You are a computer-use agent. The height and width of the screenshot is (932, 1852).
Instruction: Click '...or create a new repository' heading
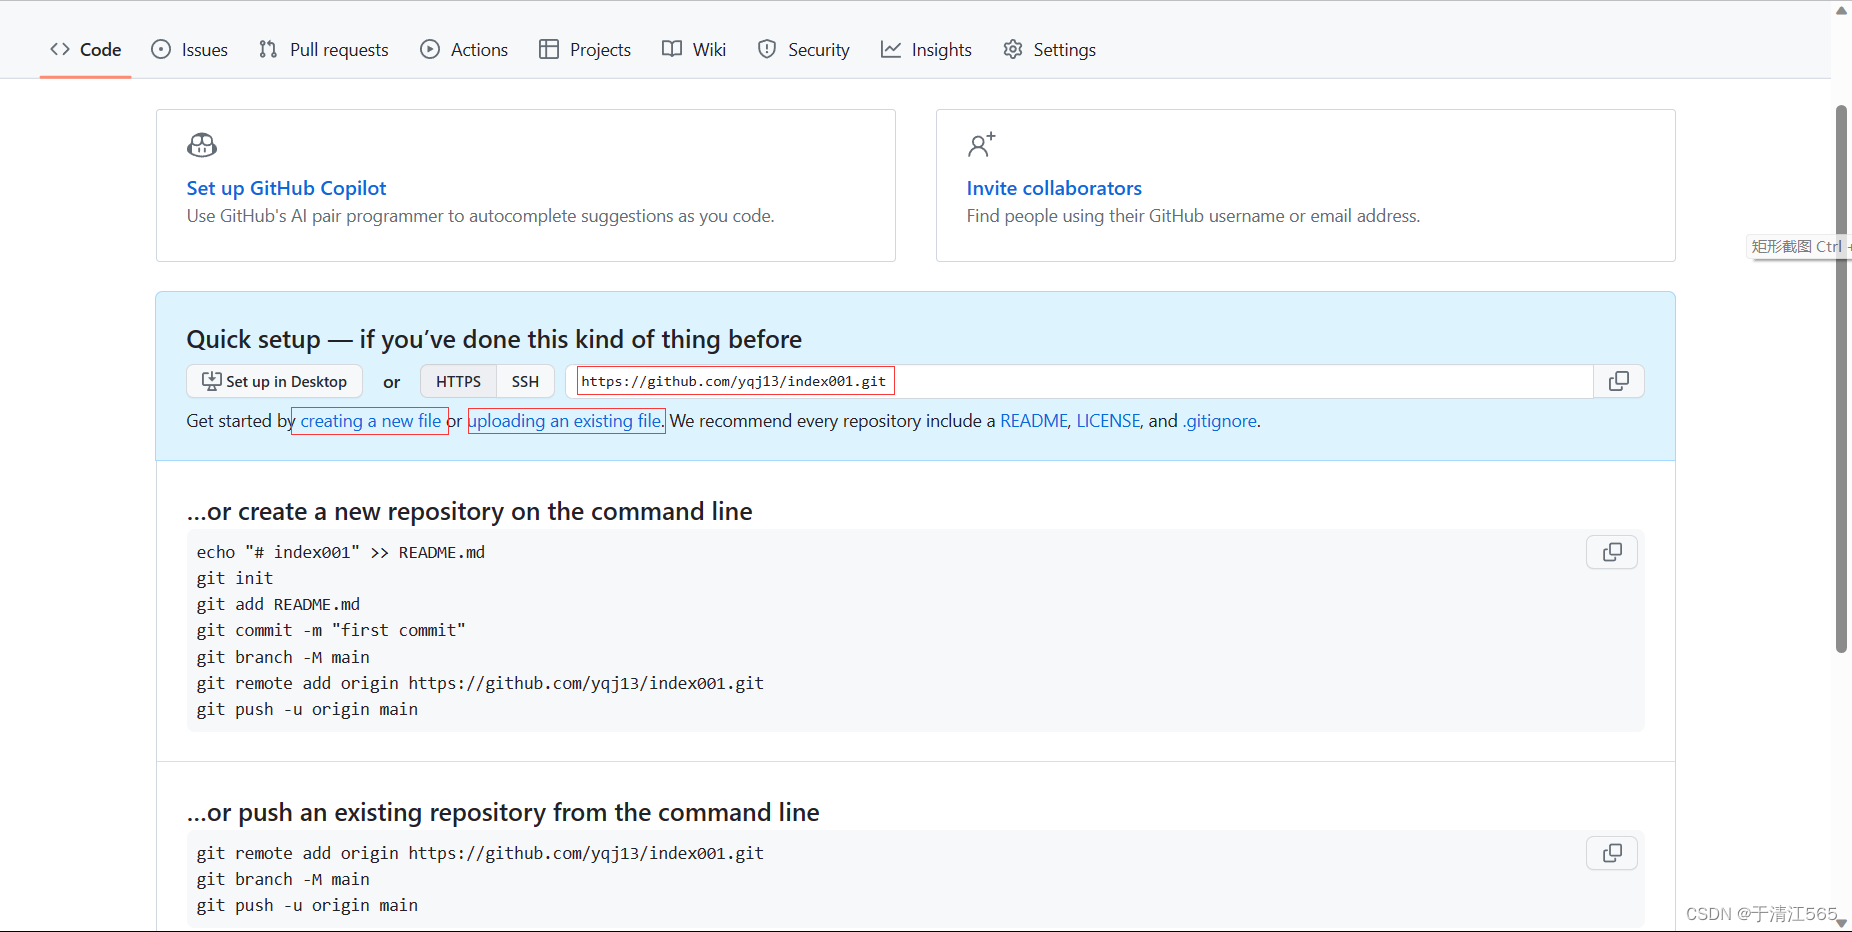pos(470,512)
